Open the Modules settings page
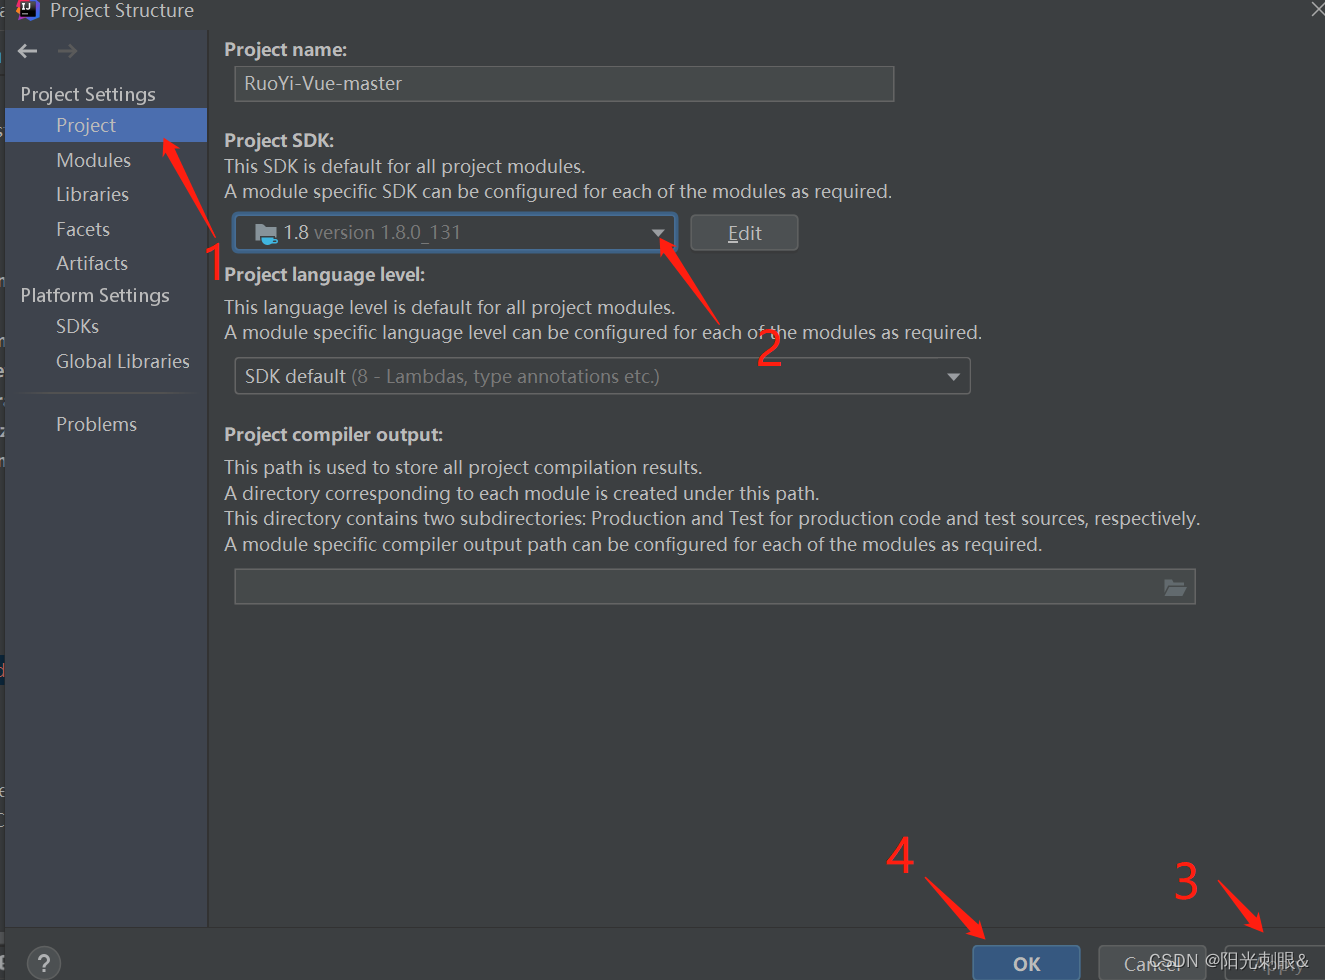Image resolution: width=1325 pixels, height=980 pixels. tap(93, 160)
